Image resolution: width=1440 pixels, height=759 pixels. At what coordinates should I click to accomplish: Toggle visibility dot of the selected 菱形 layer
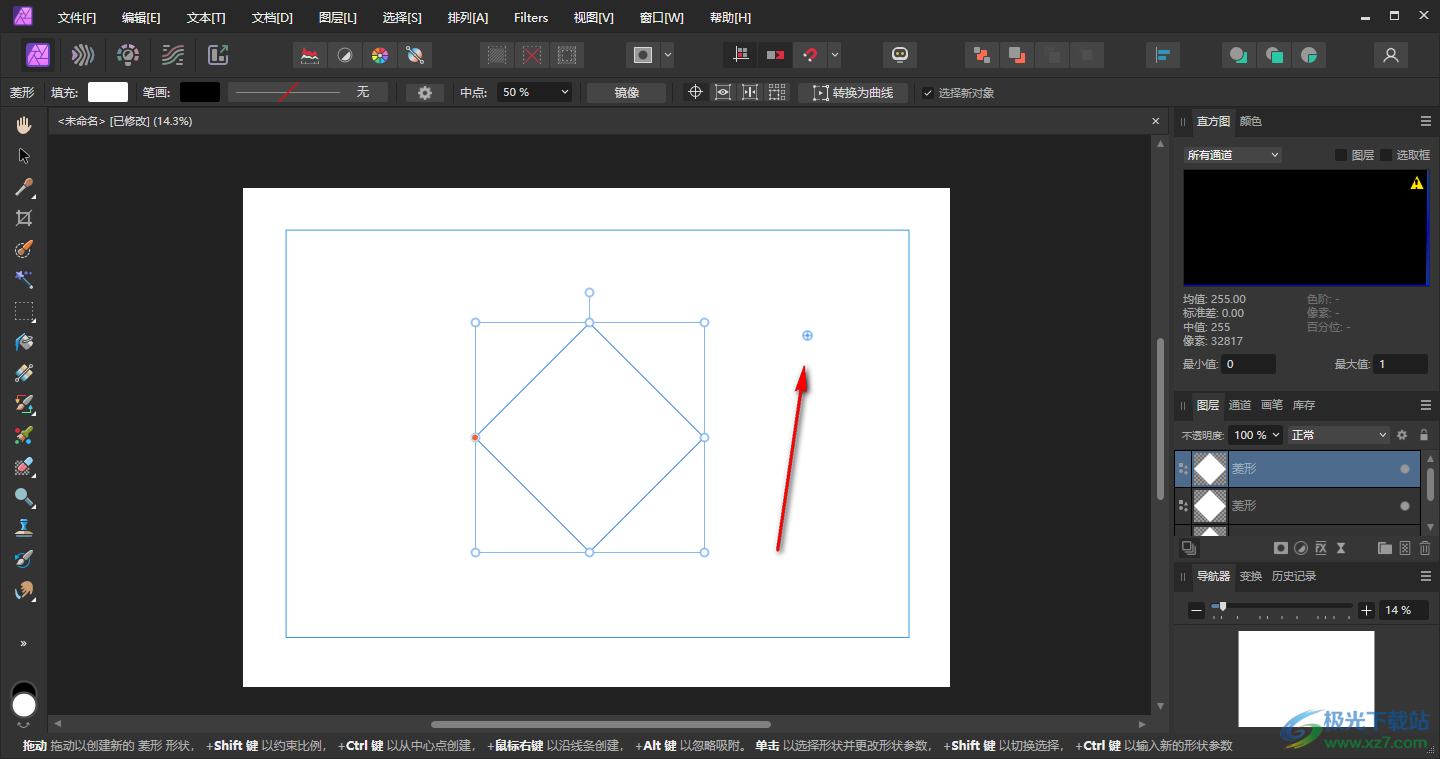click(x=1404, y=469)
